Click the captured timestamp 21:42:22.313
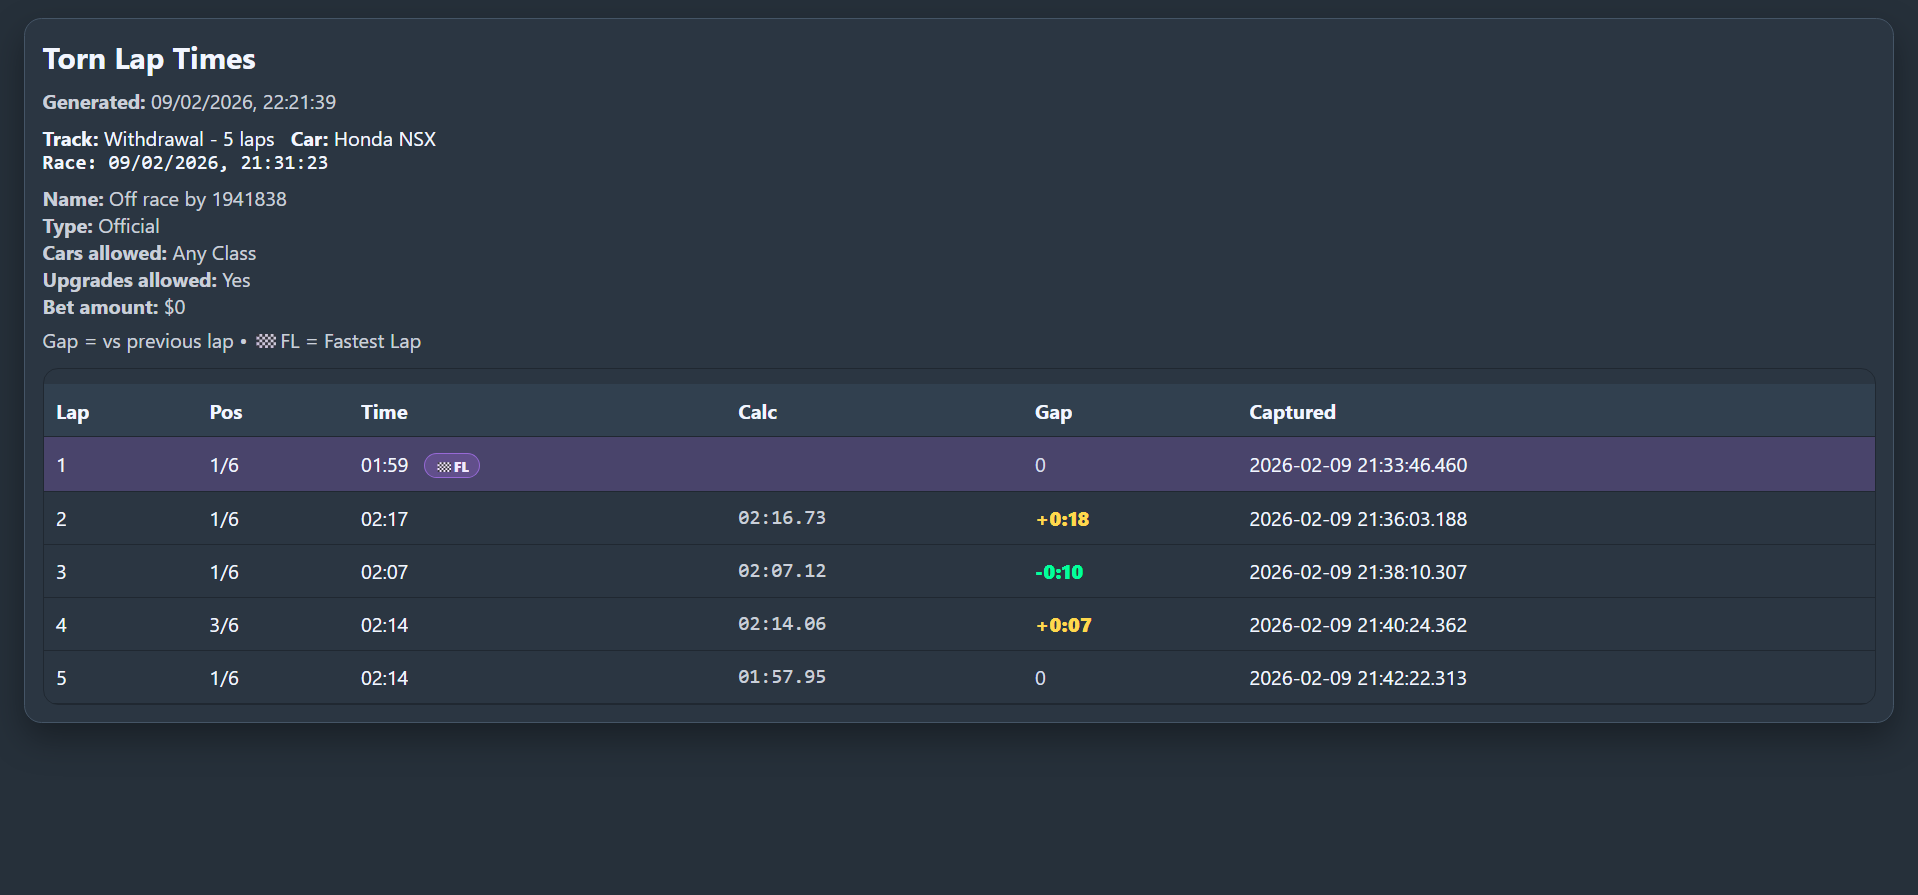The height and width of the screenshot is (895, 1918). [1357, 678]
